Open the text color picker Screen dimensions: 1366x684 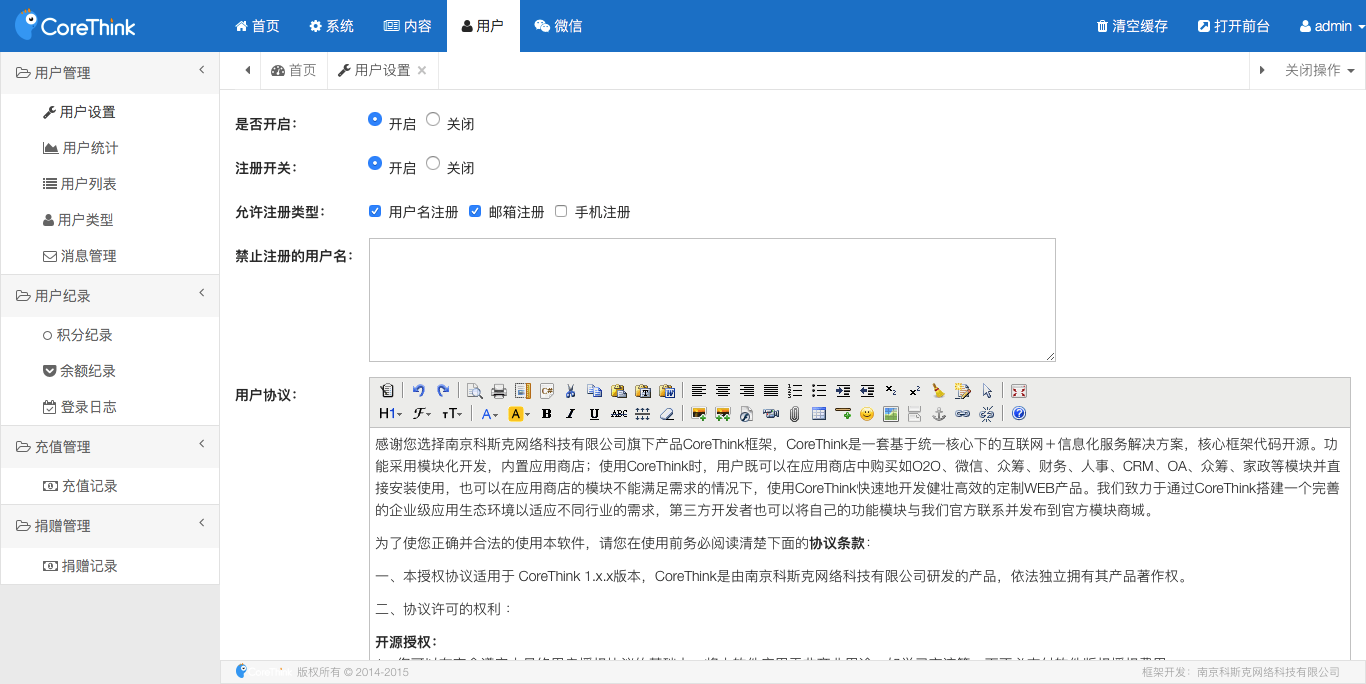click(489, 413)
